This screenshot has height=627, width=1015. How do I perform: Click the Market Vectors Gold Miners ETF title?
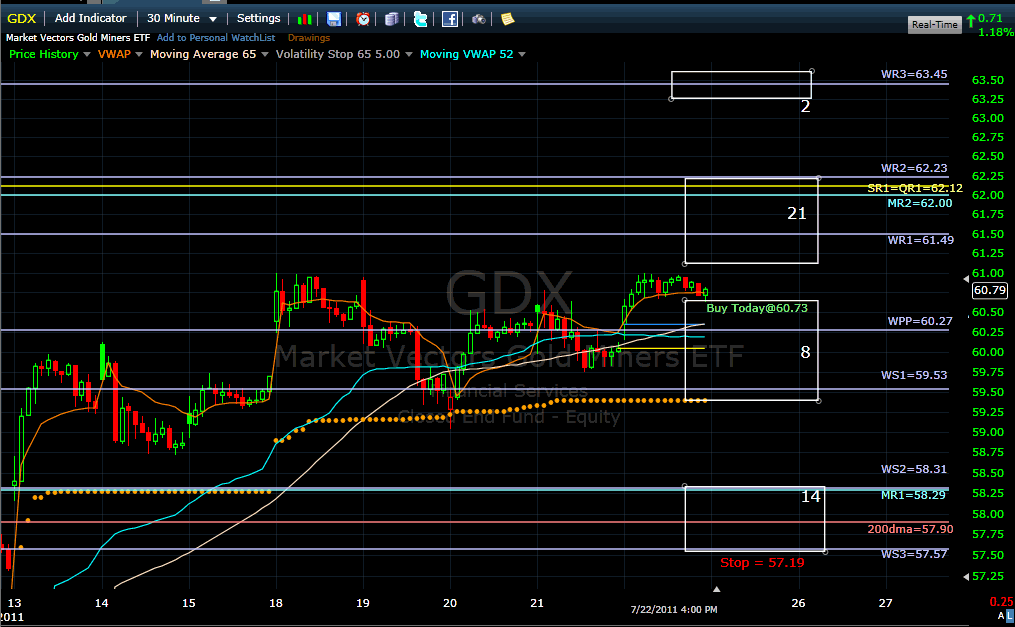coord(78,38)
